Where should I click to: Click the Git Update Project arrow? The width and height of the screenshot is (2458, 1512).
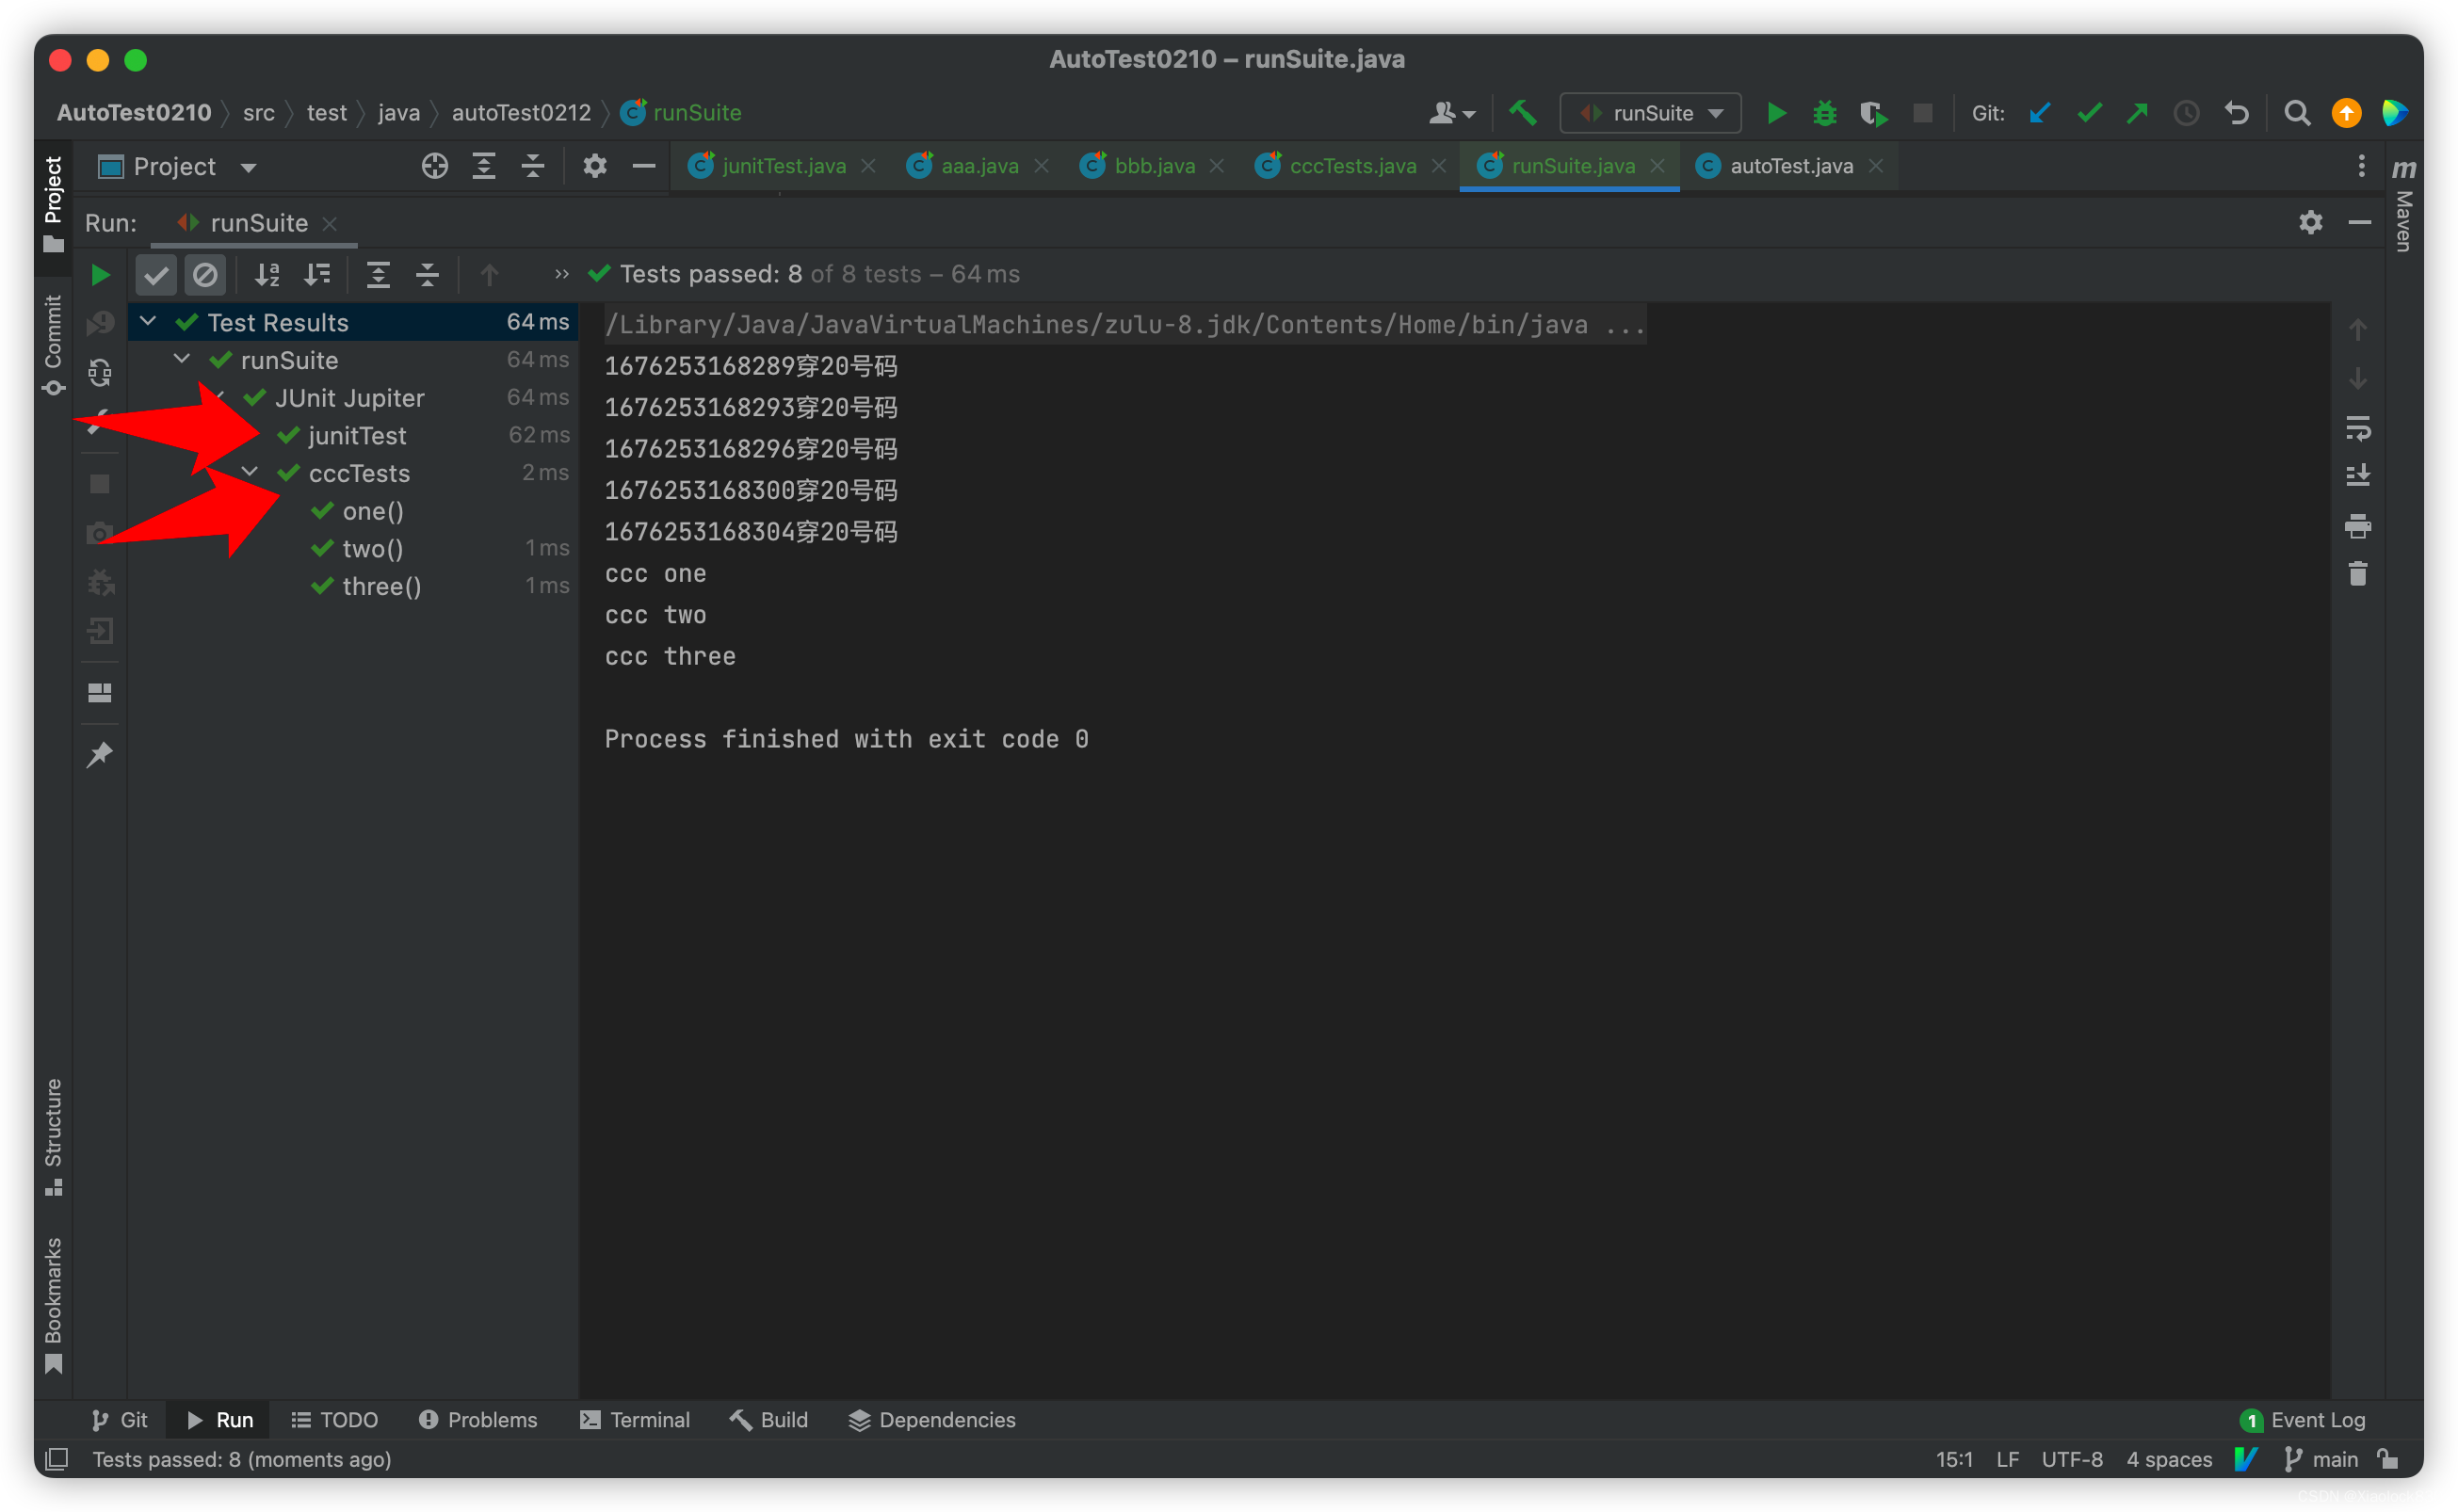tap(2040, 113)
